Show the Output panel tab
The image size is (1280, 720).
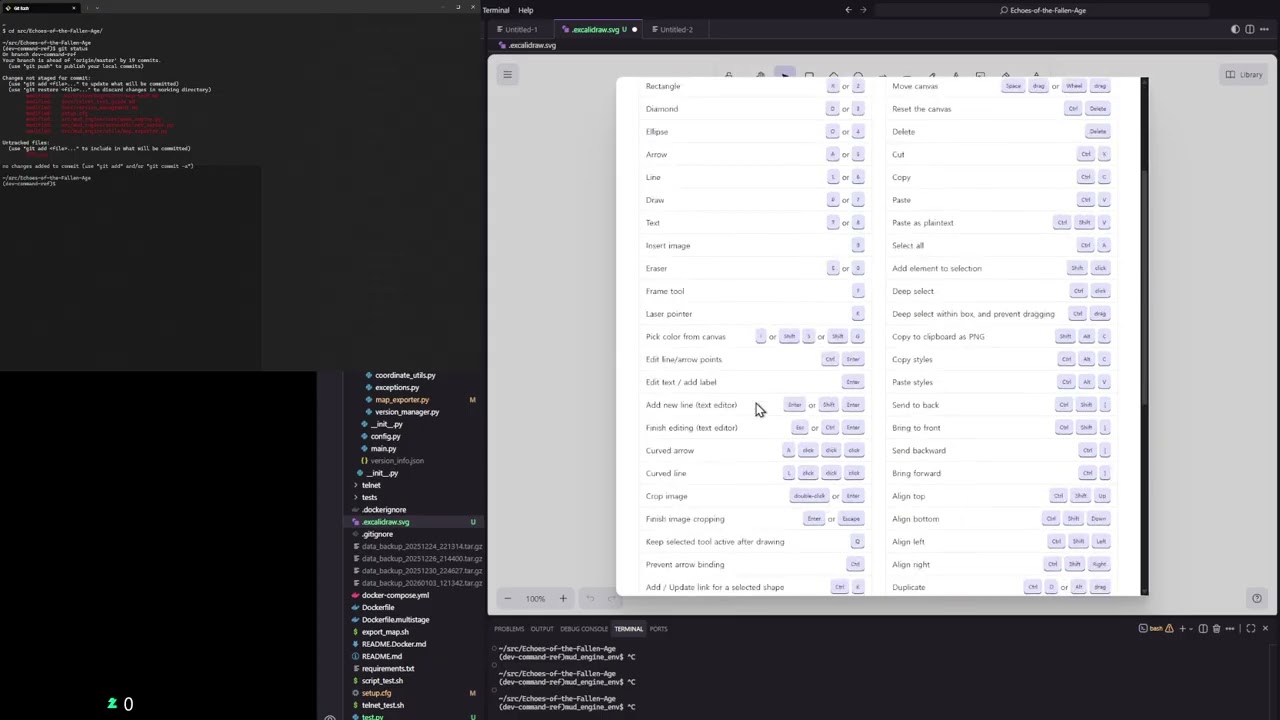point(542,629)
